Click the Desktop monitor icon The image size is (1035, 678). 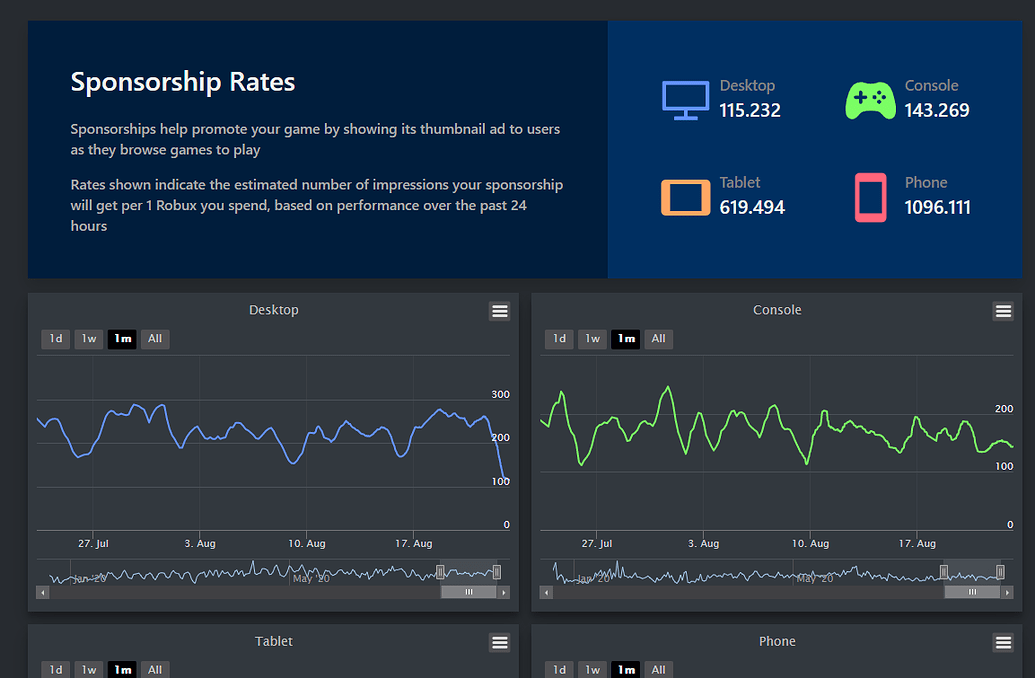684,98
